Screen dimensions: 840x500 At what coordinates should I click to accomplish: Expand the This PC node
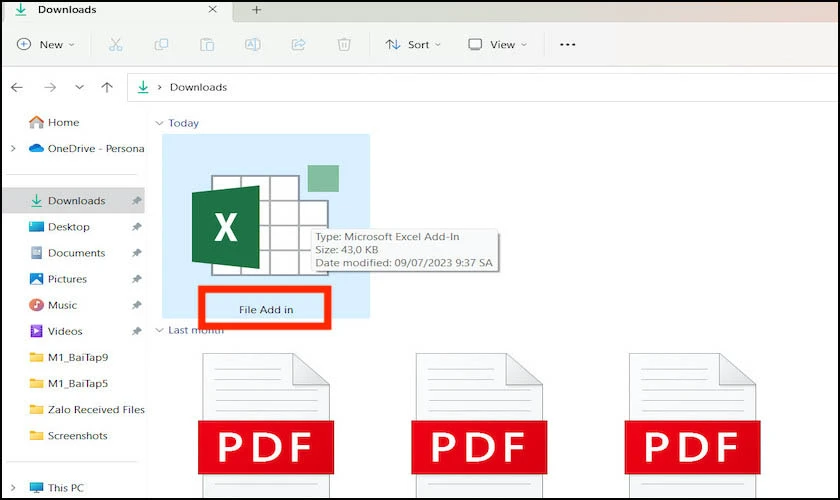(13, 488)
